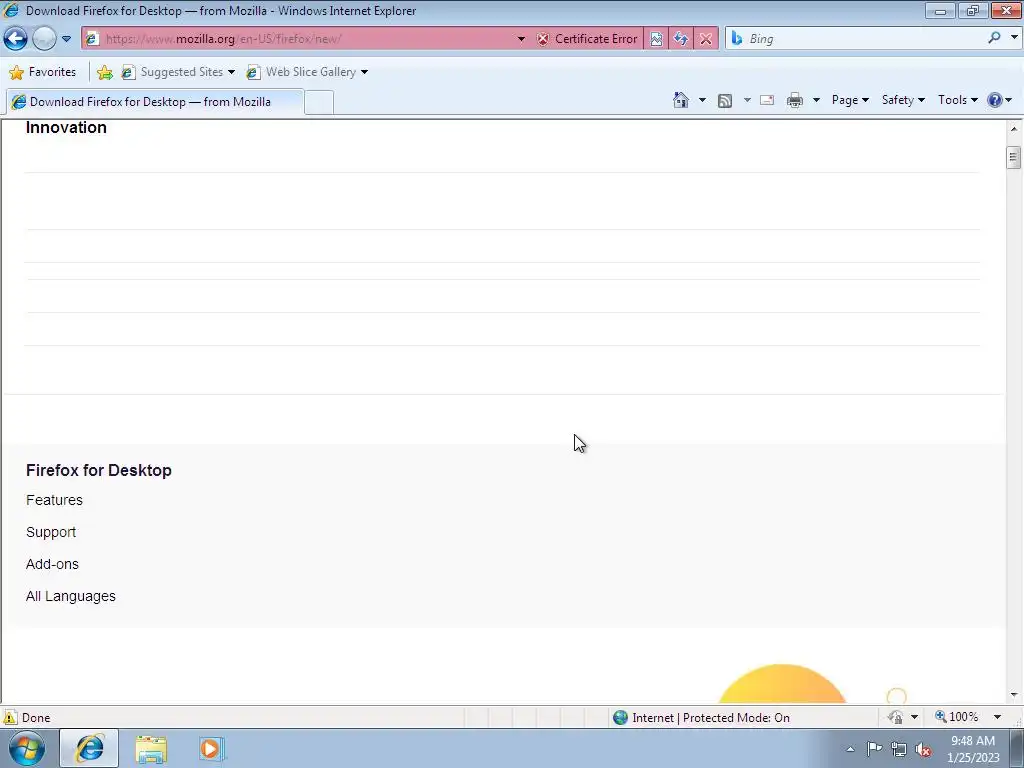Image resolution: width=1024 pixels, height=768 pixels.
Task: Expand the Print options dropdown arrow
Action: (816, 101)
